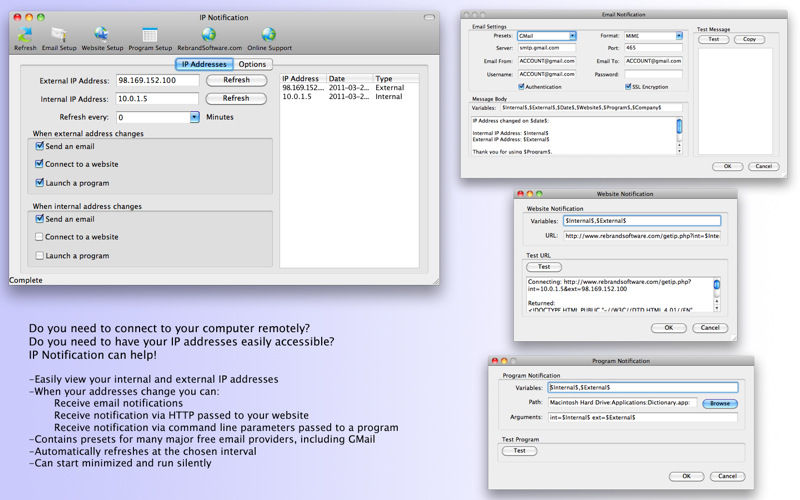Click the Refresh toolbar icon
The height and width of the screenshot is (500, 800).
click(25, 39)
